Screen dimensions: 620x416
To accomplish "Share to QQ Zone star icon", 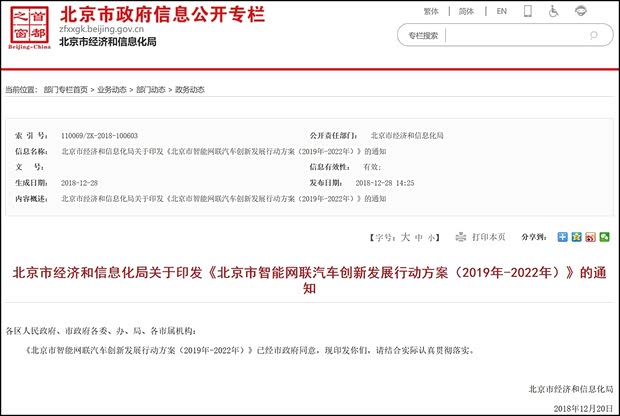I will (577, 237).
